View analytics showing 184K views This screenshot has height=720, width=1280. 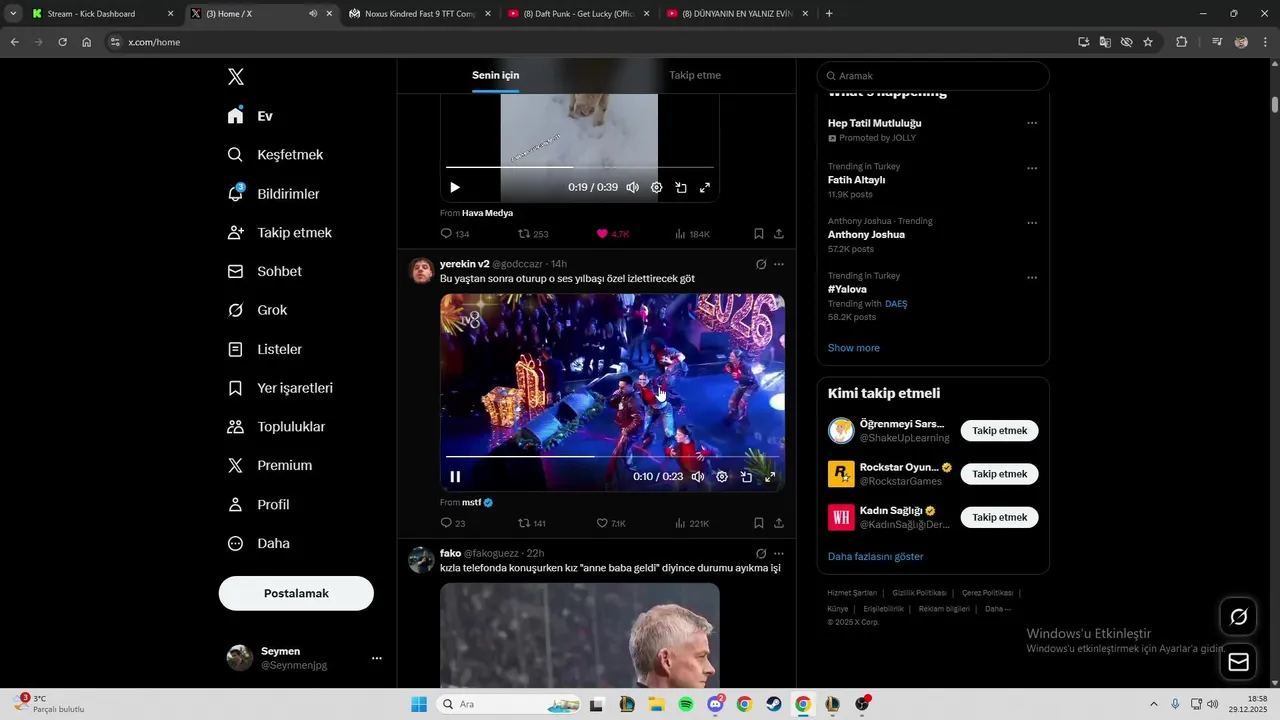[x=692, y=234]
